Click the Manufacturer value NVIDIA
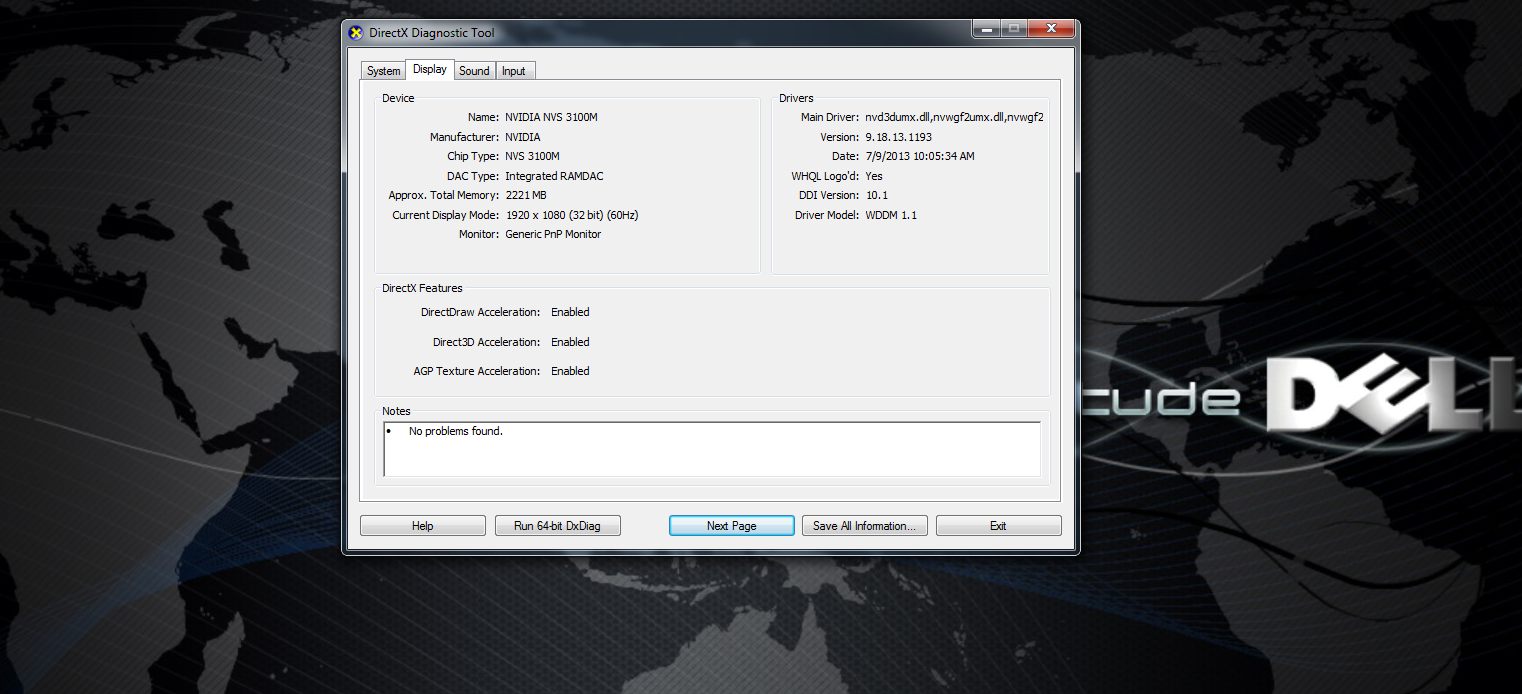Screen dimensions: 1522x694 (x=523, y=137)
